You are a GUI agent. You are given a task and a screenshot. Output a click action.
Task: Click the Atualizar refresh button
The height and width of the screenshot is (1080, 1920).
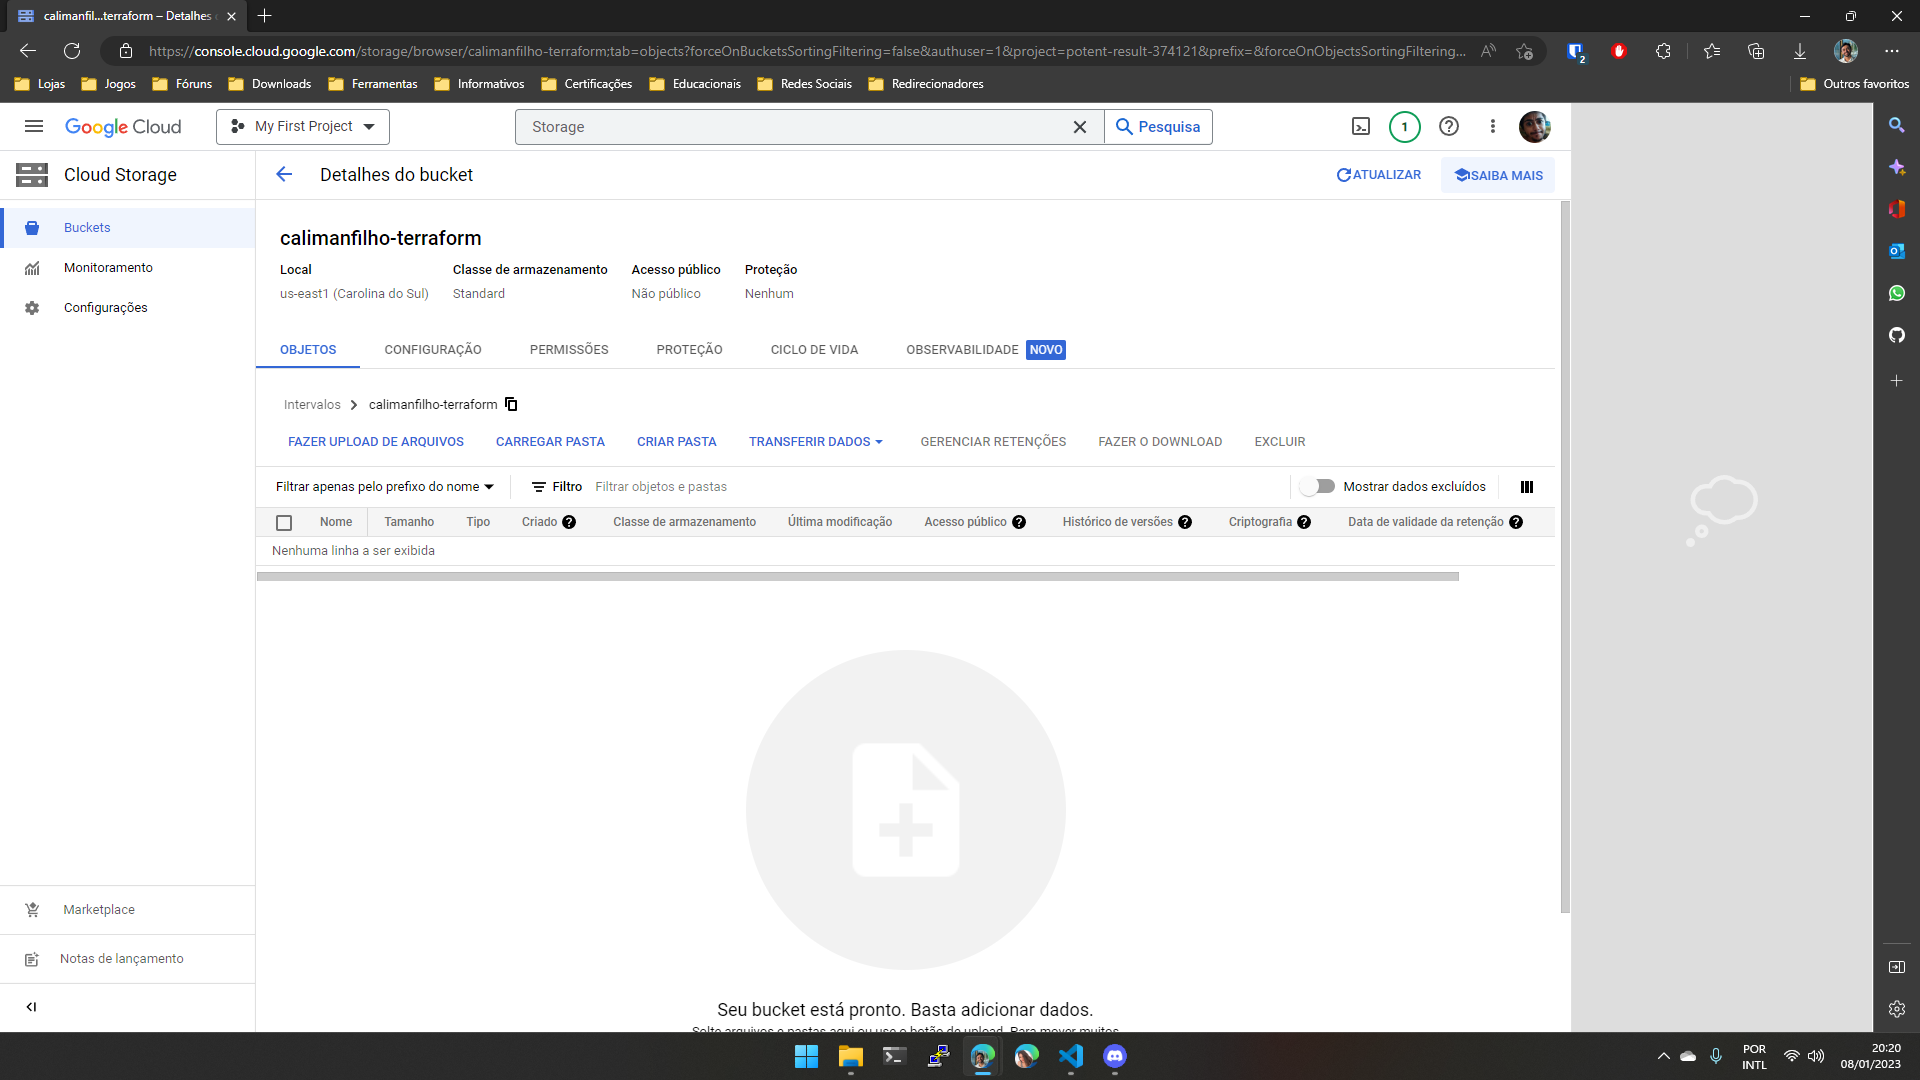[1378, 175]
